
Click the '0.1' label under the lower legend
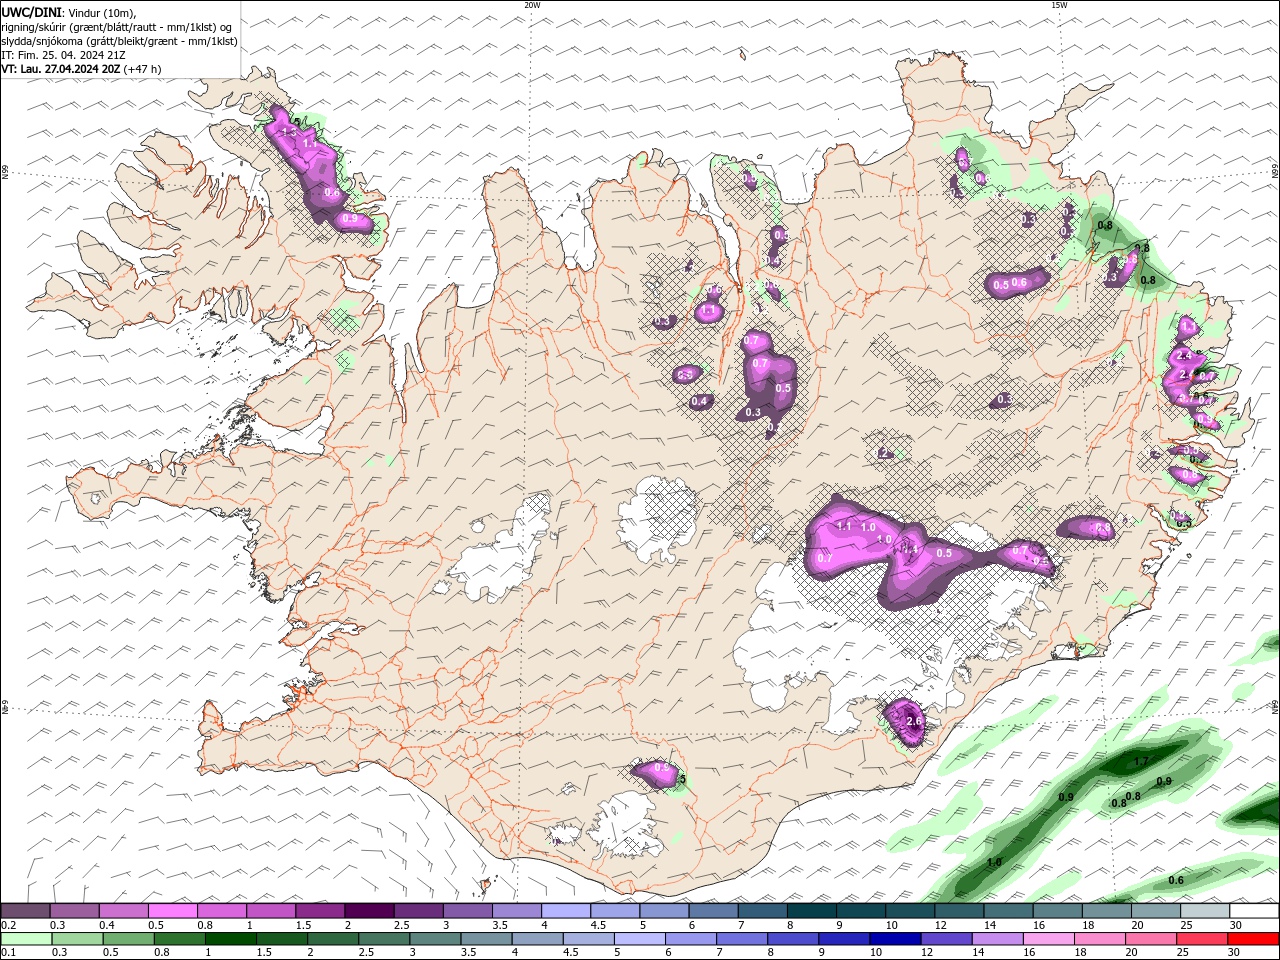tap(8, 953)
